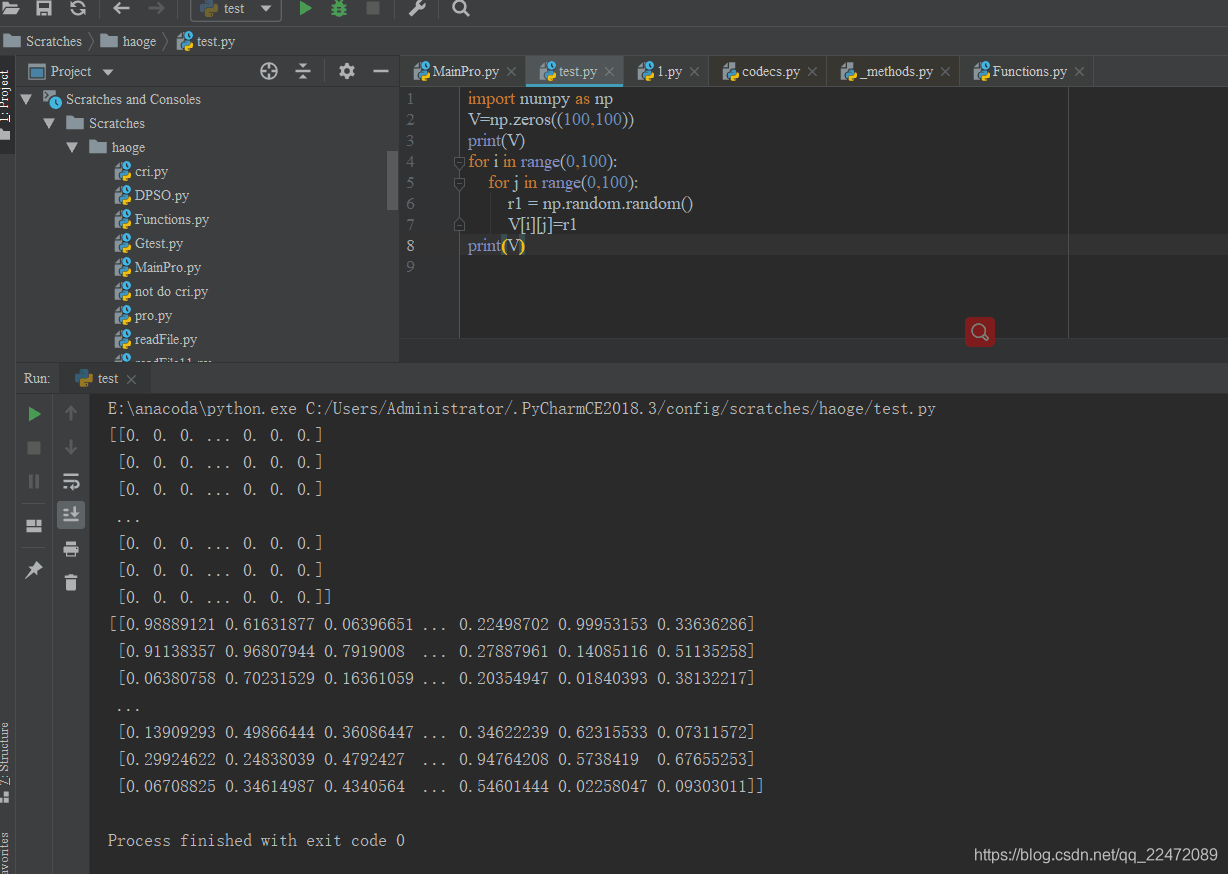The image size is (1228, 874).
Task: Click the Project panel vertical scrollbar
Action: tap(392, 180)
